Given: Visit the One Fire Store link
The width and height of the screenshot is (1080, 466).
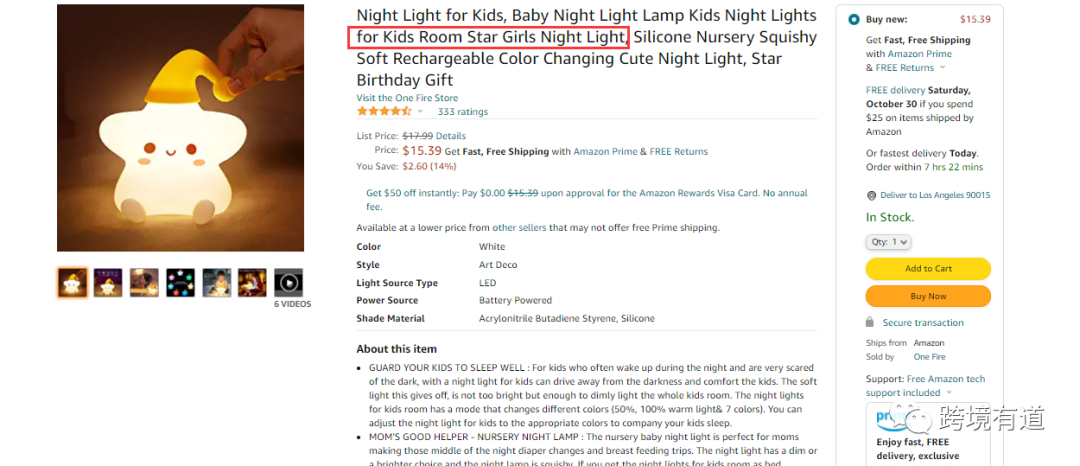Looking at the screenshot, I should pos(407,98).
